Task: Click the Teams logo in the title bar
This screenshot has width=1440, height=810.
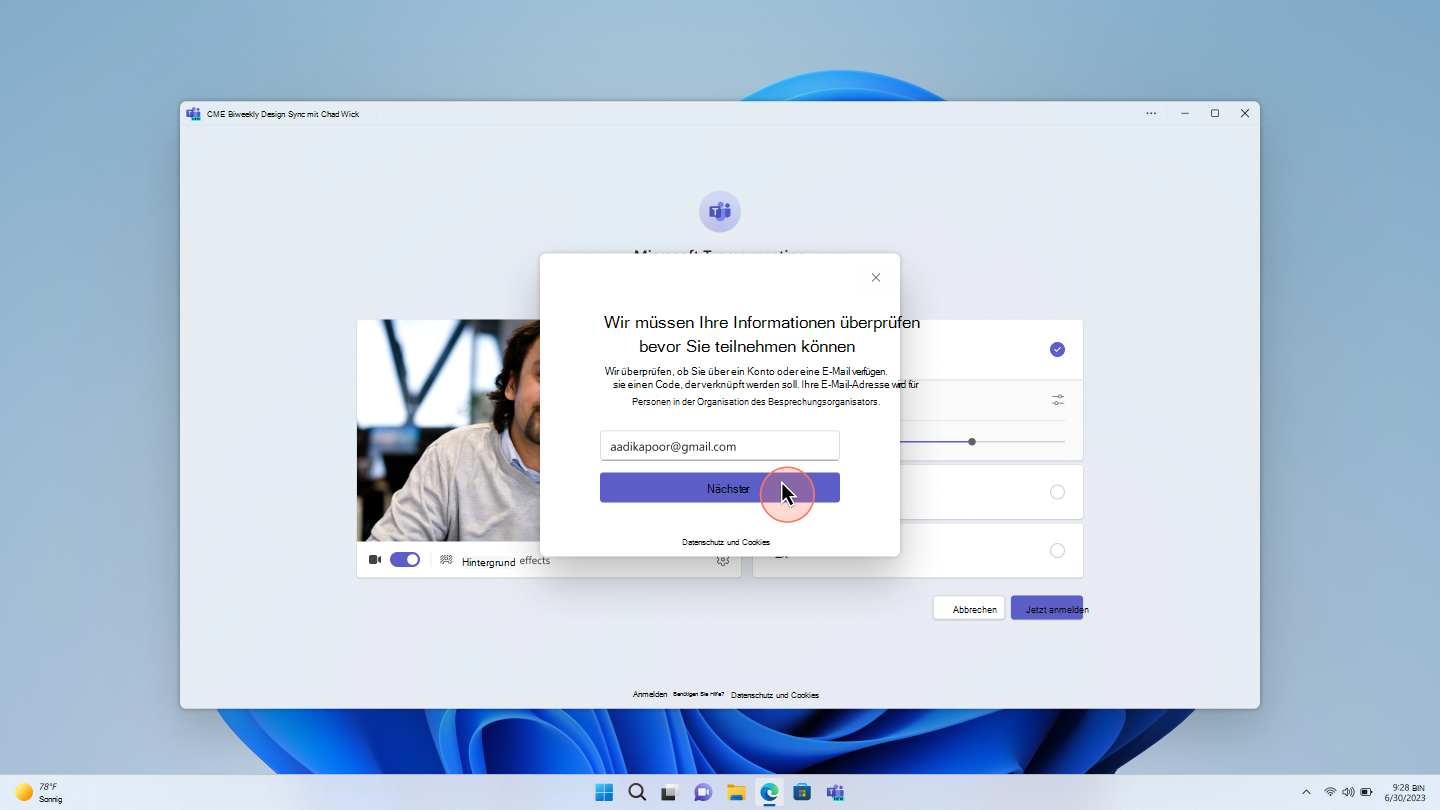Action: 193,114
